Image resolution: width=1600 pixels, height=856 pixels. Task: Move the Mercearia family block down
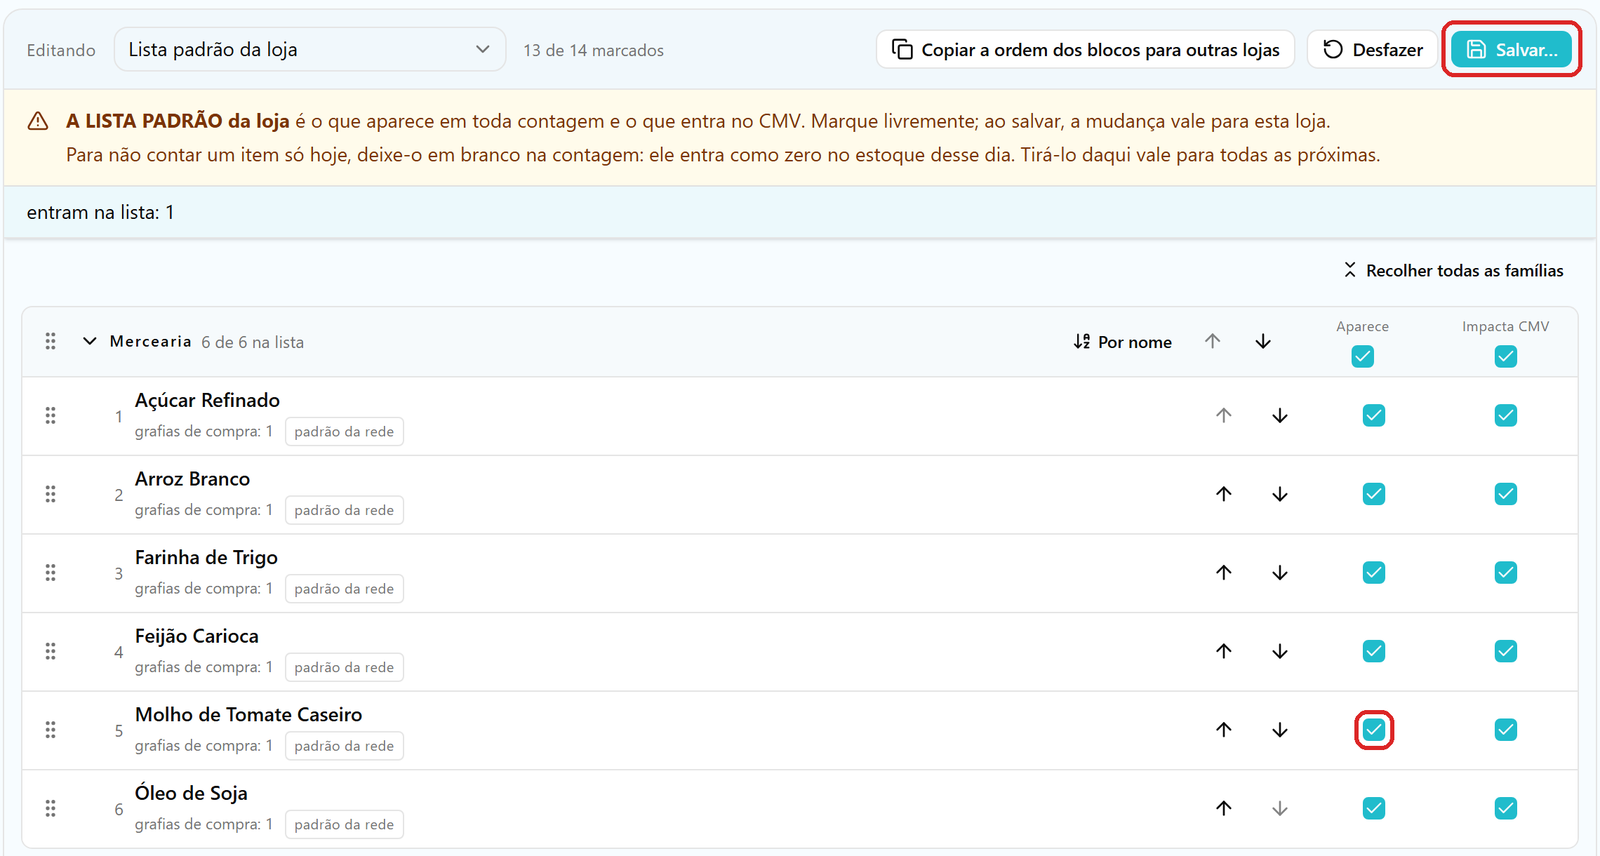coord(1263,342)
